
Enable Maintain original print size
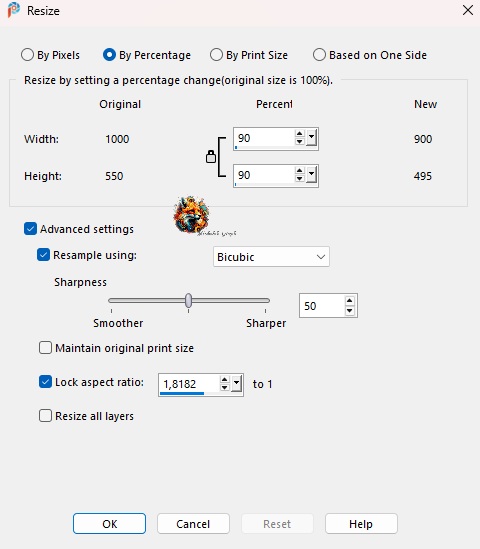tap(45, 348)
